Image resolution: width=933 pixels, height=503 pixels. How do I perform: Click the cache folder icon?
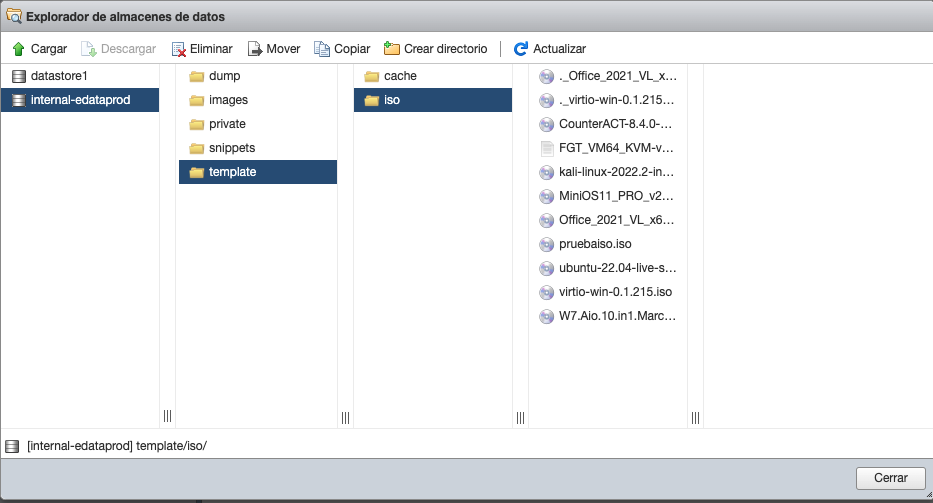(372, 76)
